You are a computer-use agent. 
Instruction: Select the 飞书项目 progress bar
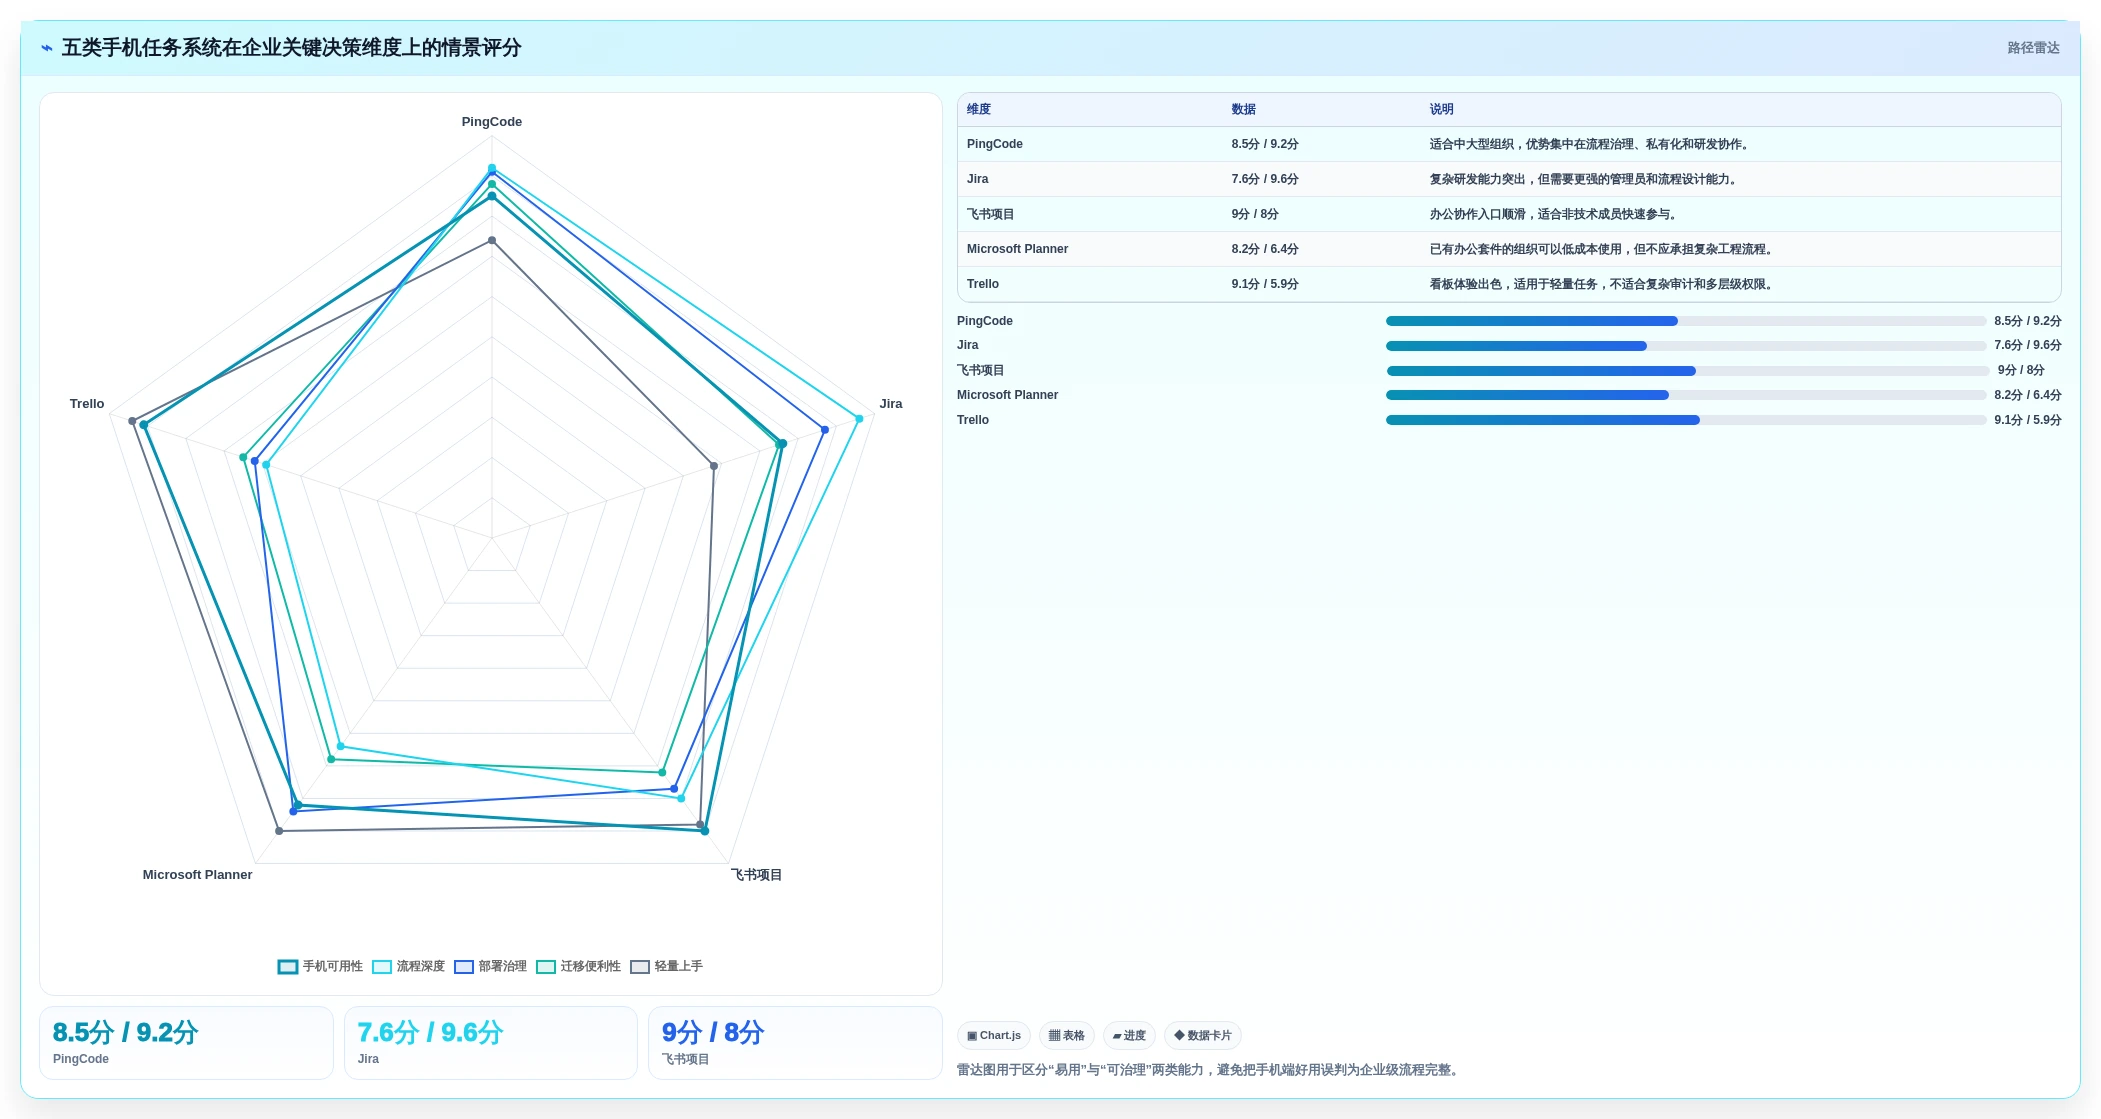coord(1686,371)
